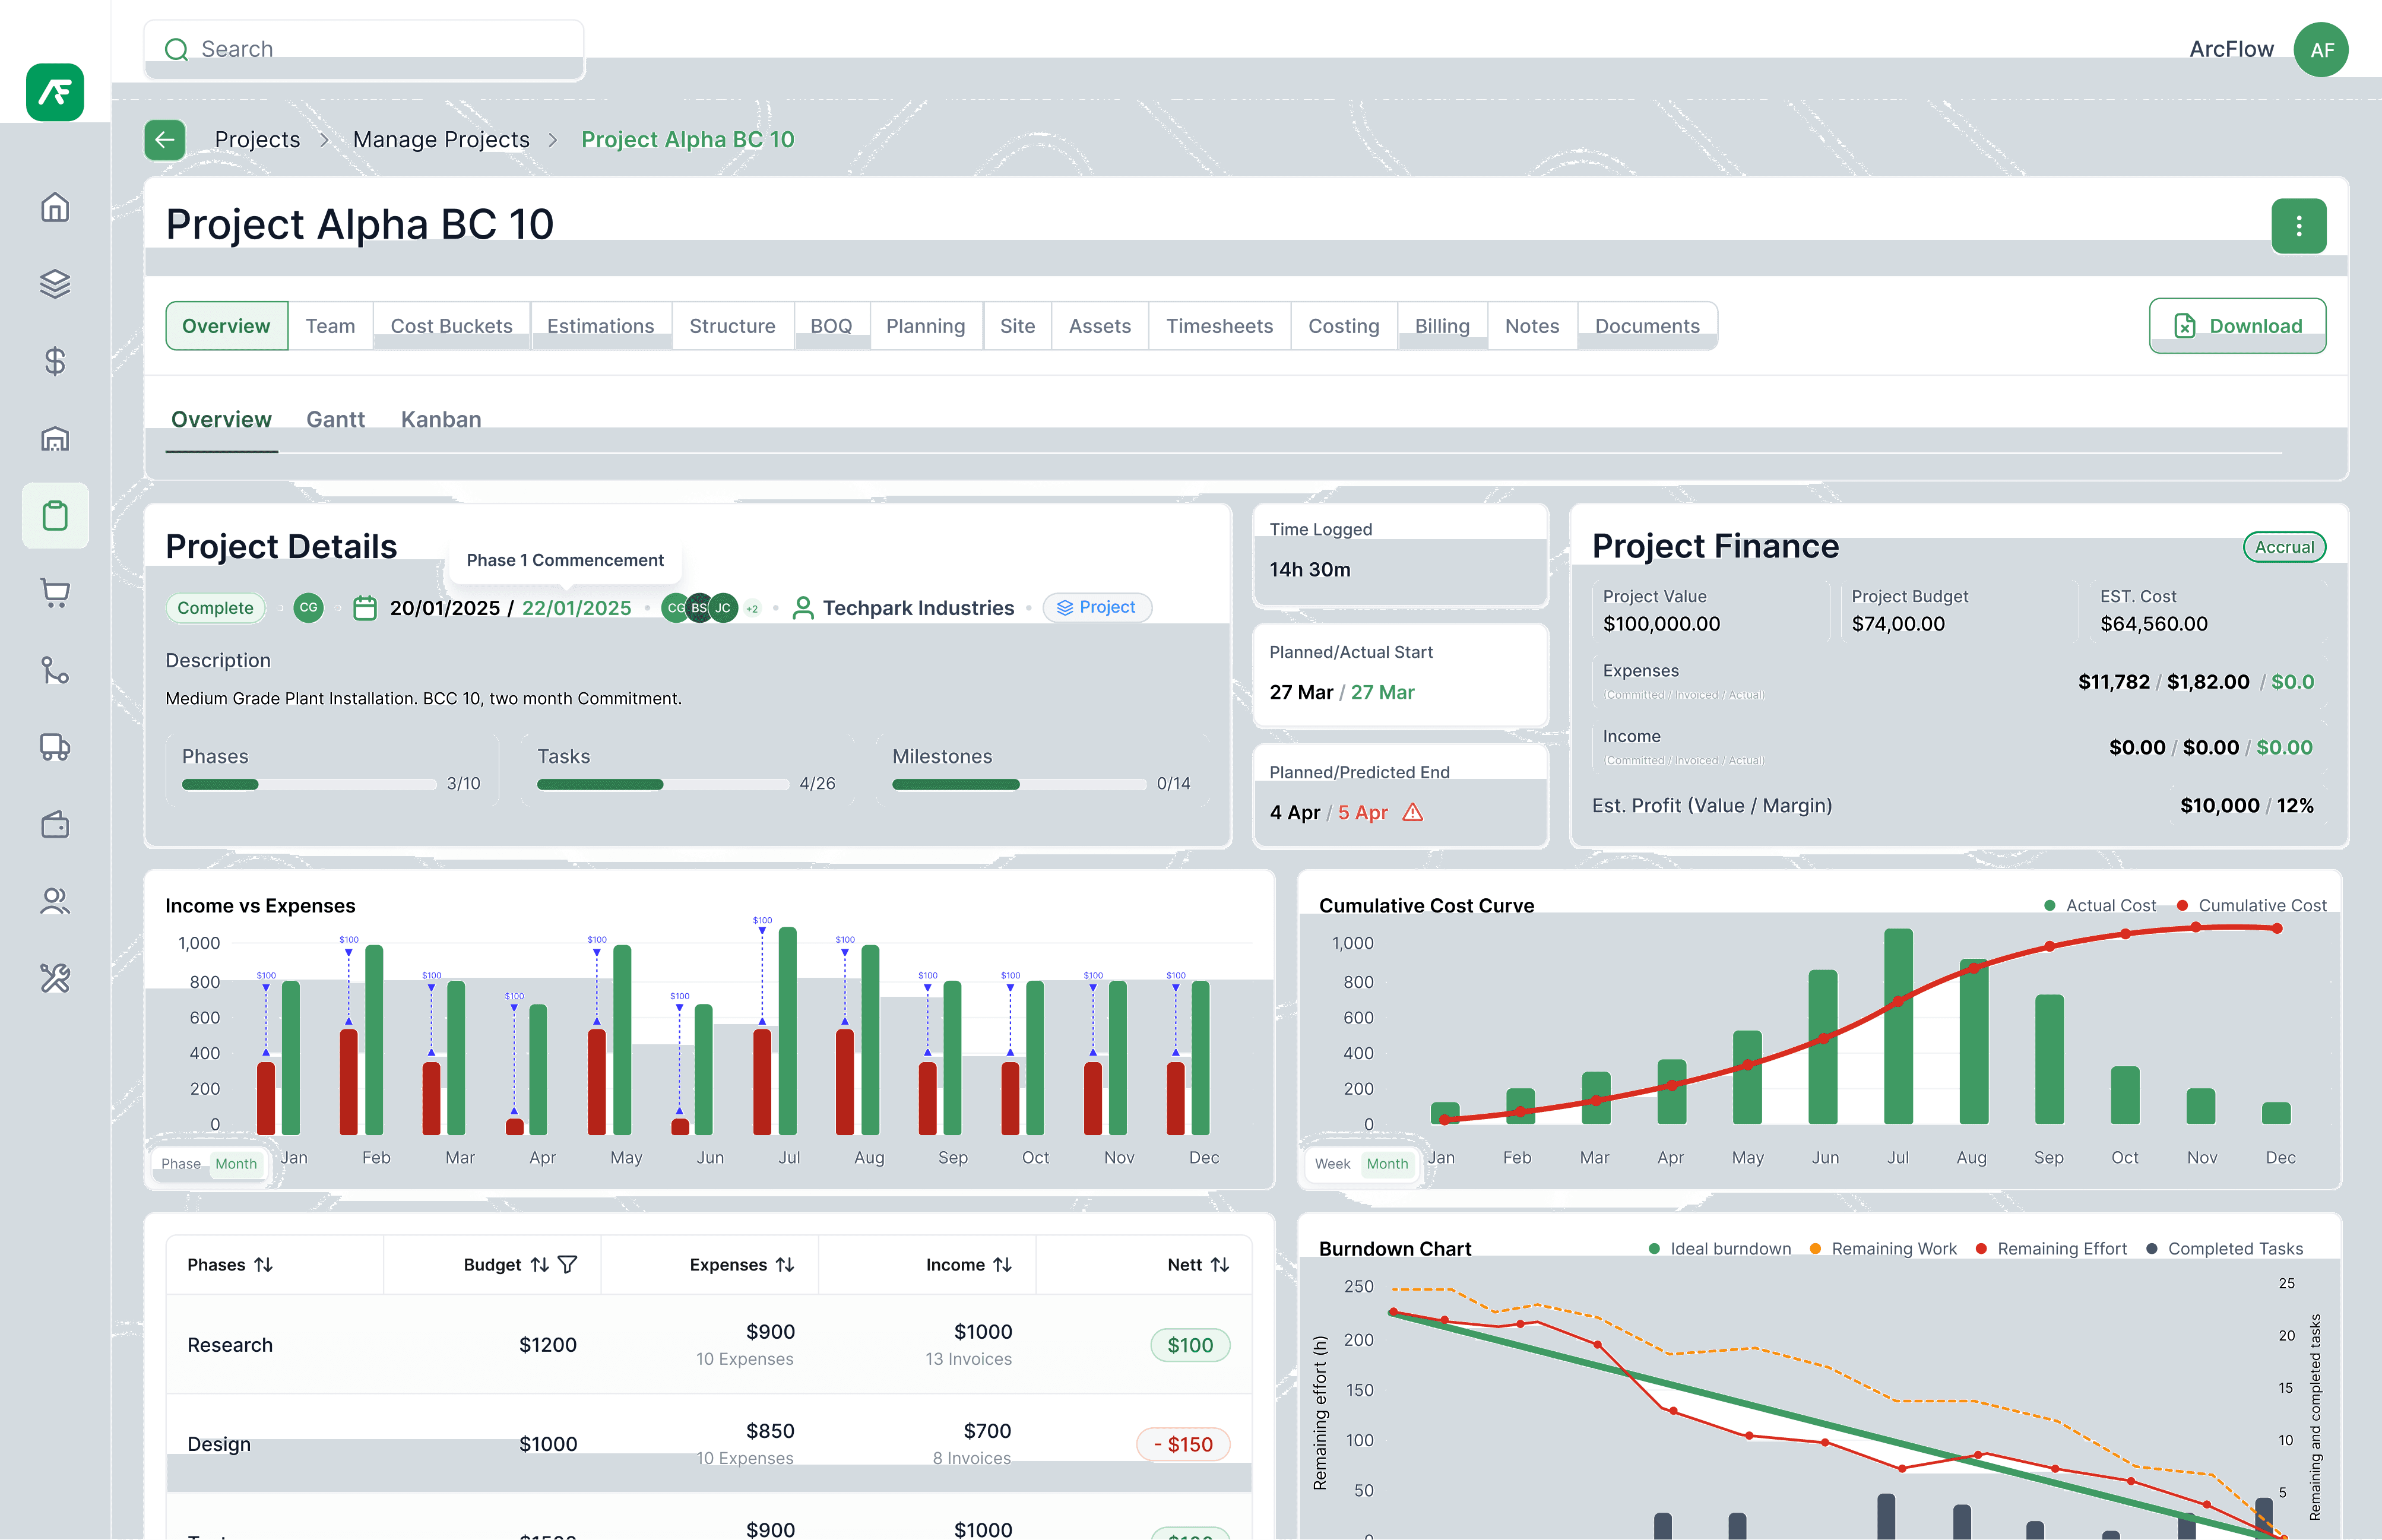Click the home icon in sidebar

point(55,207)
